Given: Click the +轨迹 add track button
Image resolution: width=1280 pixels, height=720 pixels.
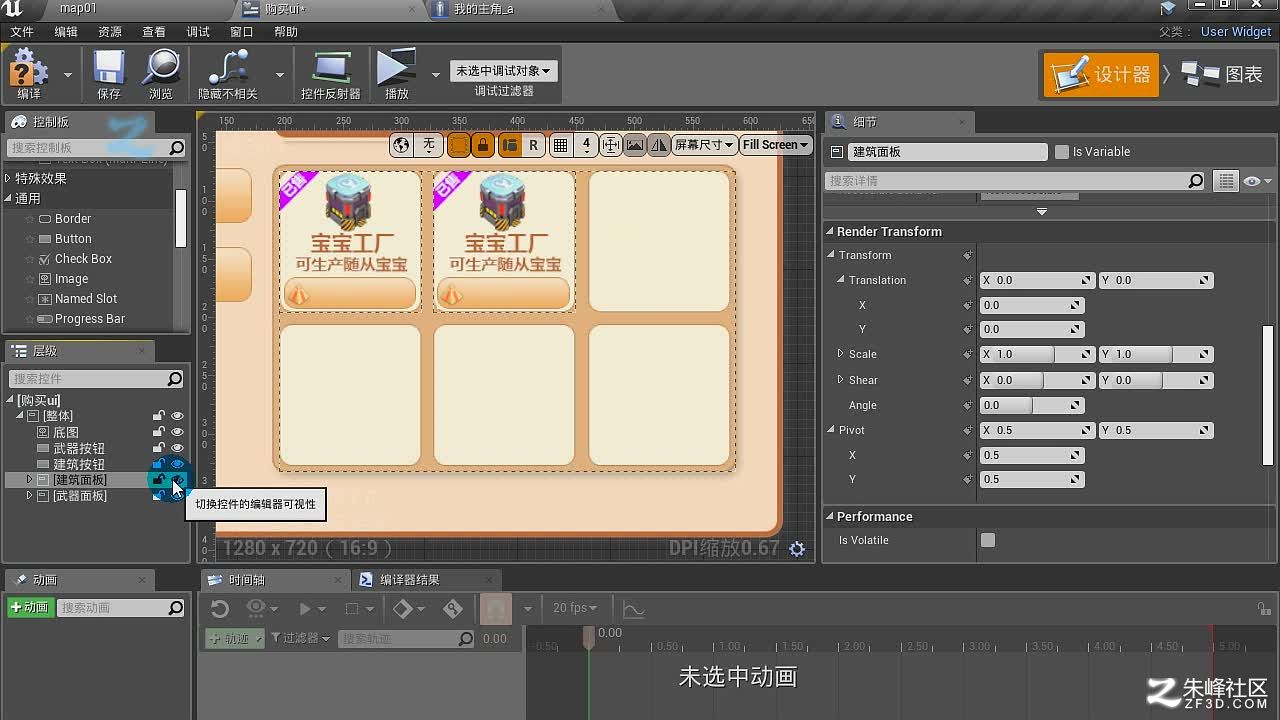Looking at the screenshot, I should pyautogui.click(x=235, y=638).
